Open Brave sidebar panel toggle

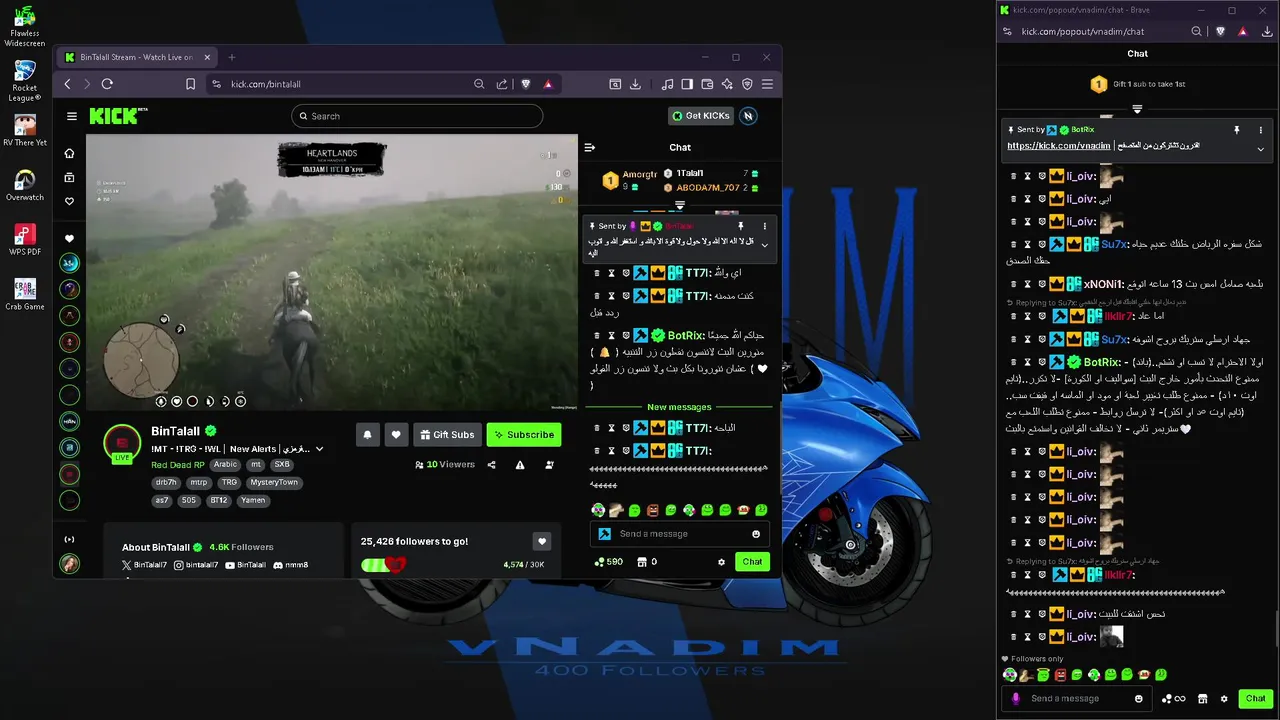click(689, 84)
